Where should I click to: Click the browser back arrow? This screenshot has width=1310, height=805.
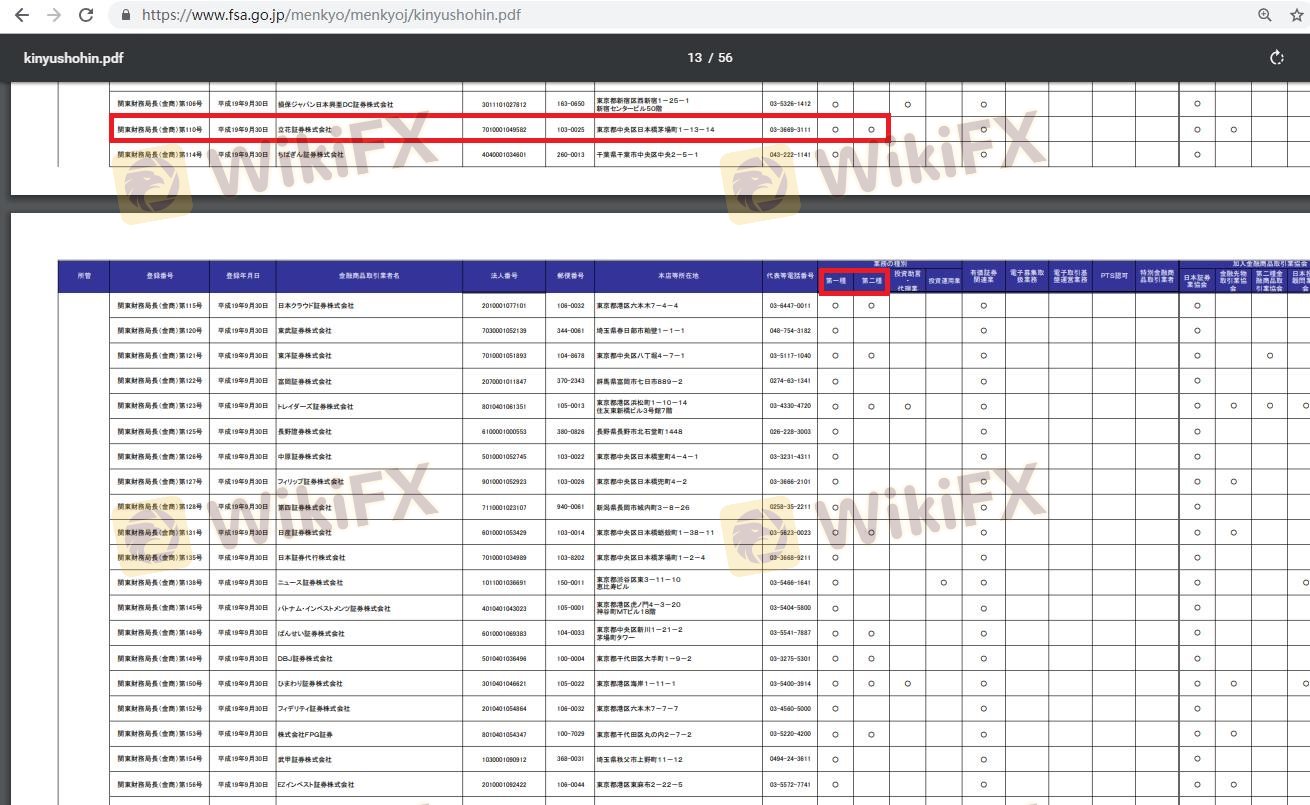pos(21,15)
